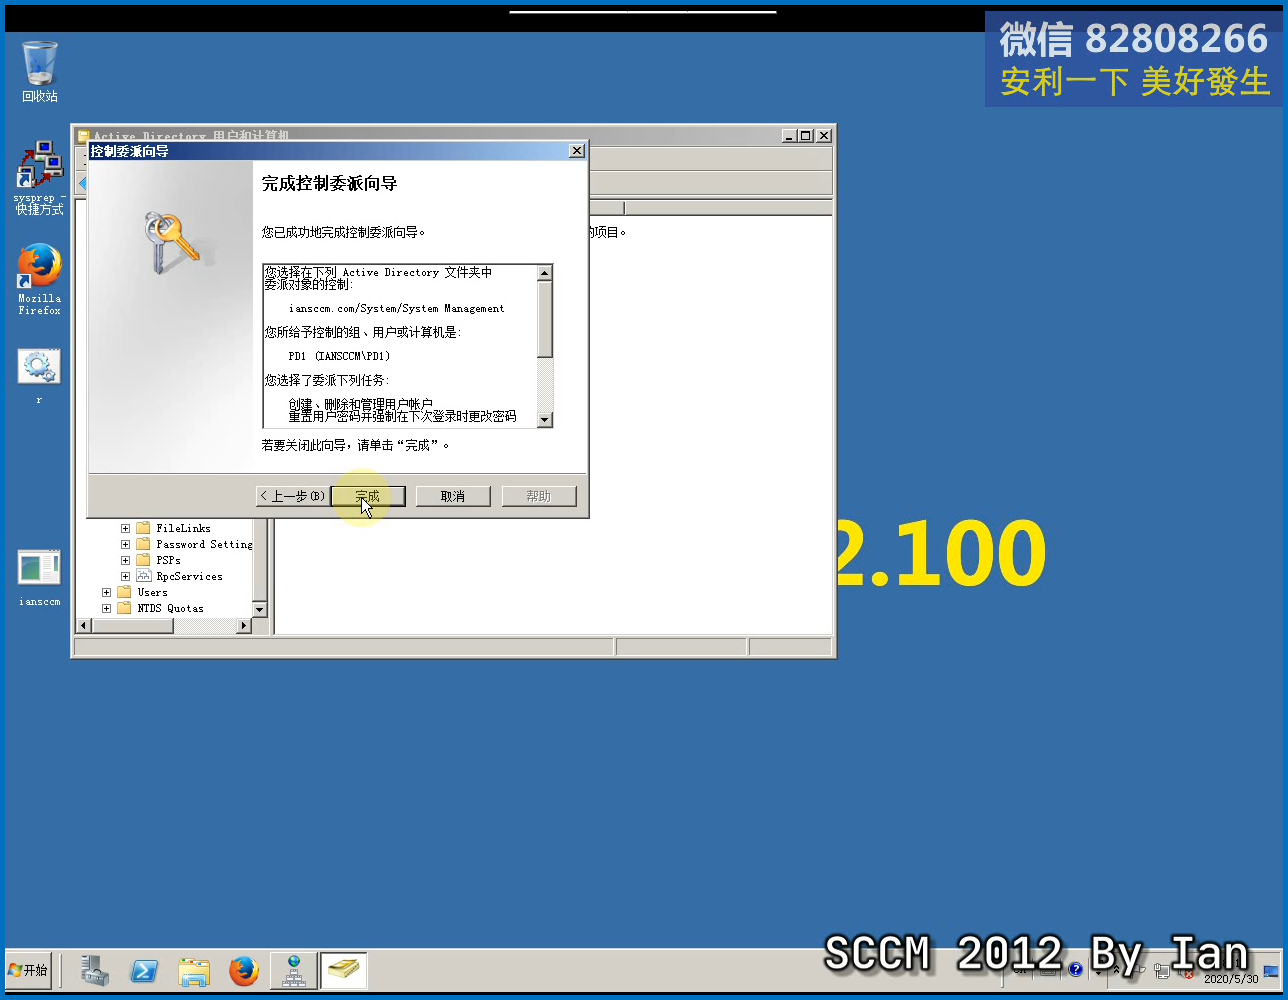The image size is (1288, 1000).
Task: Expand the Users tree node
Action: click(106, 592)
